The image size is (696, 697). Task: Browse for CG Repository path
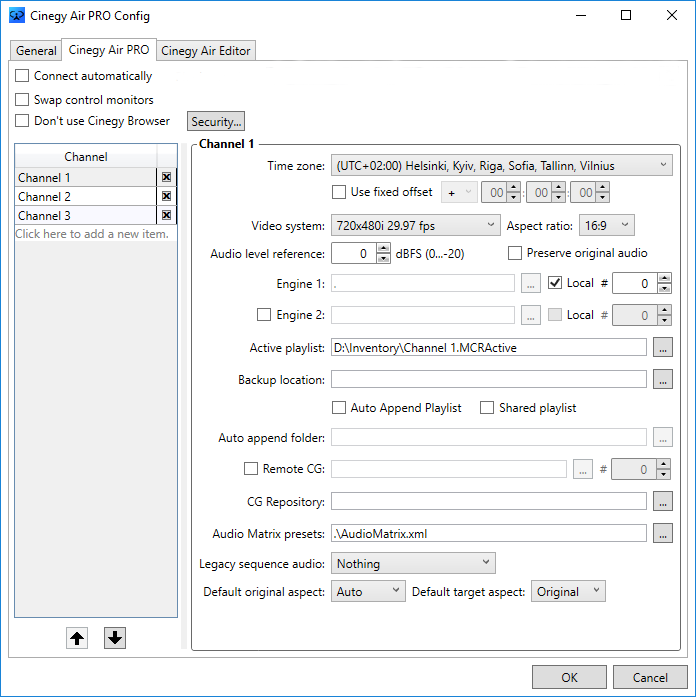click(663, 501)
